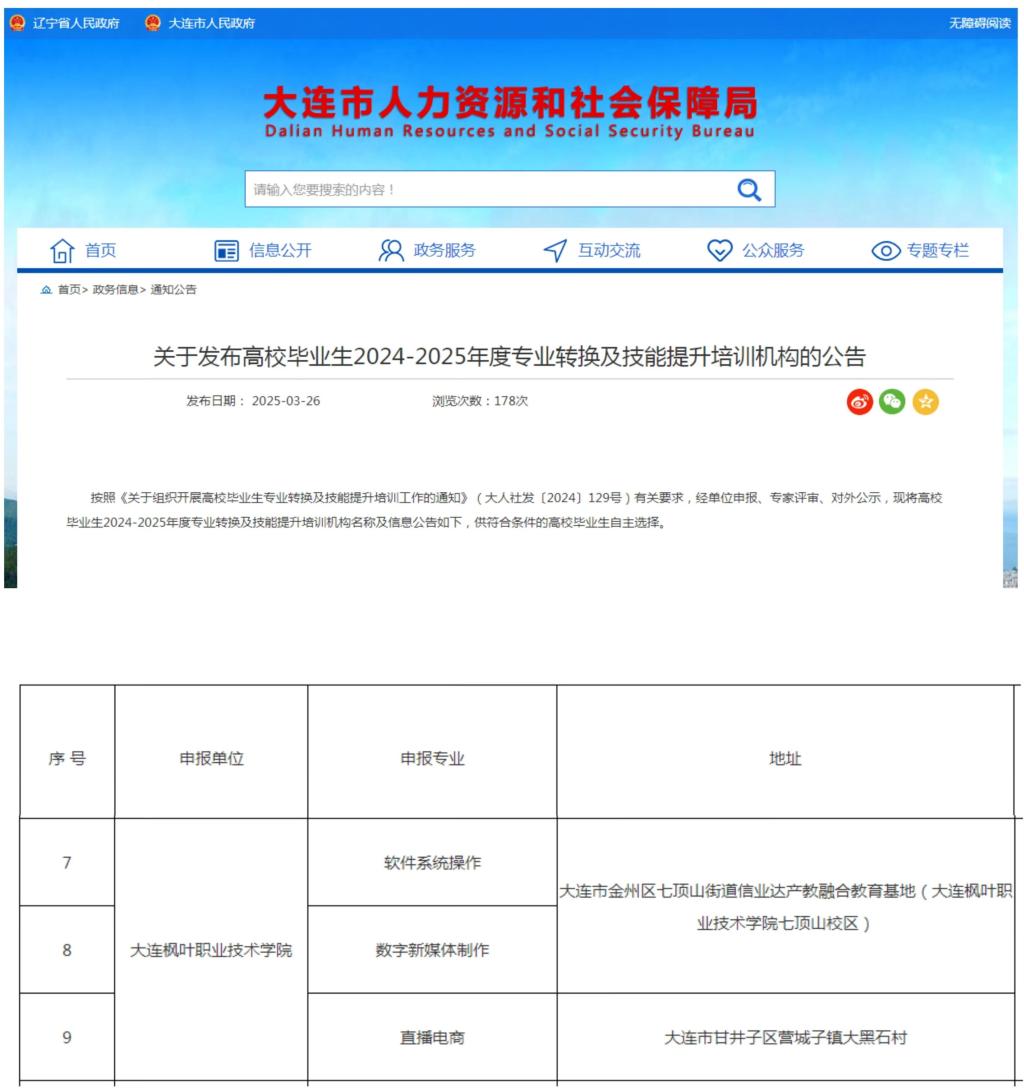
Task: Open the 大连市人民政府 link
Action: pos(211,23)
